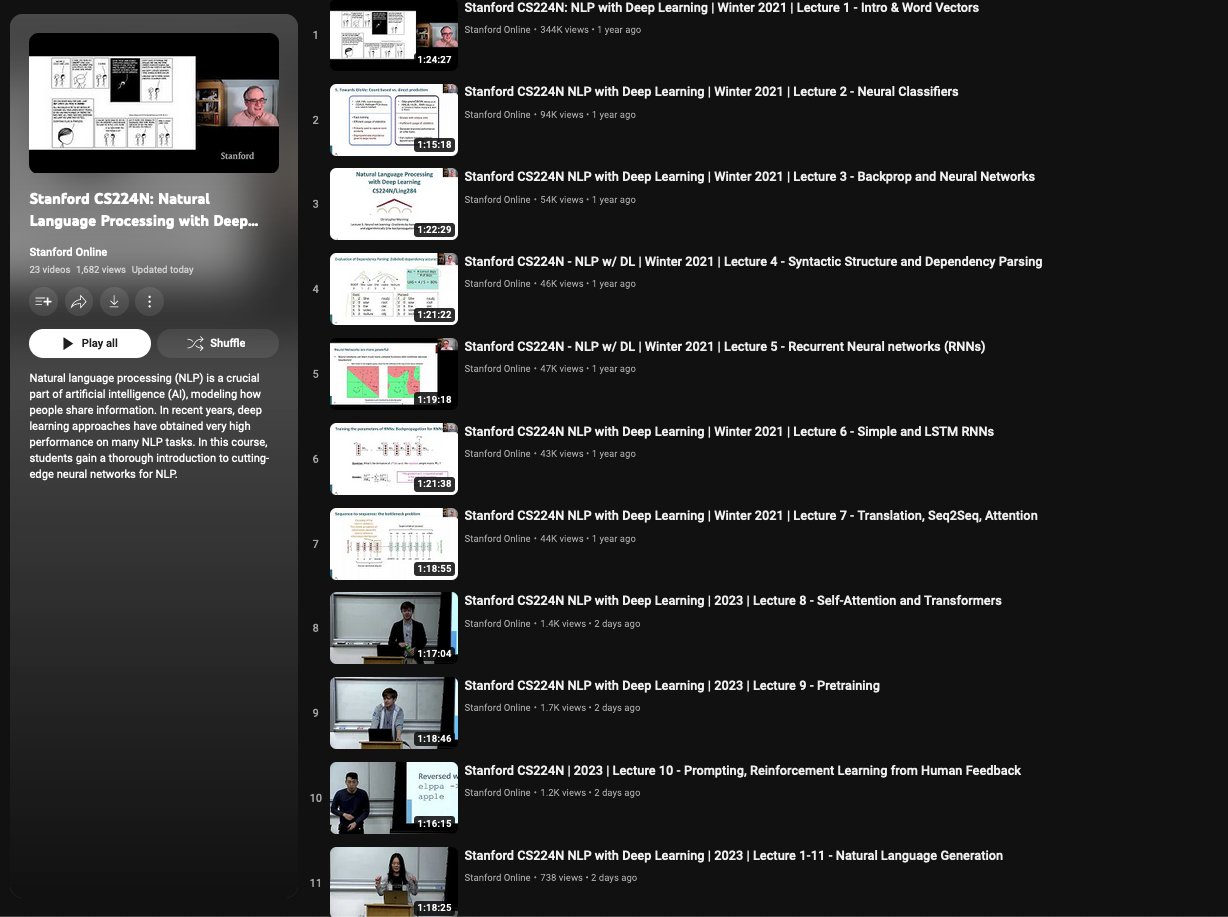
Task: Open Lecture 7 Translation, Seq2Seq, Attention title
Action: [751, 515]
